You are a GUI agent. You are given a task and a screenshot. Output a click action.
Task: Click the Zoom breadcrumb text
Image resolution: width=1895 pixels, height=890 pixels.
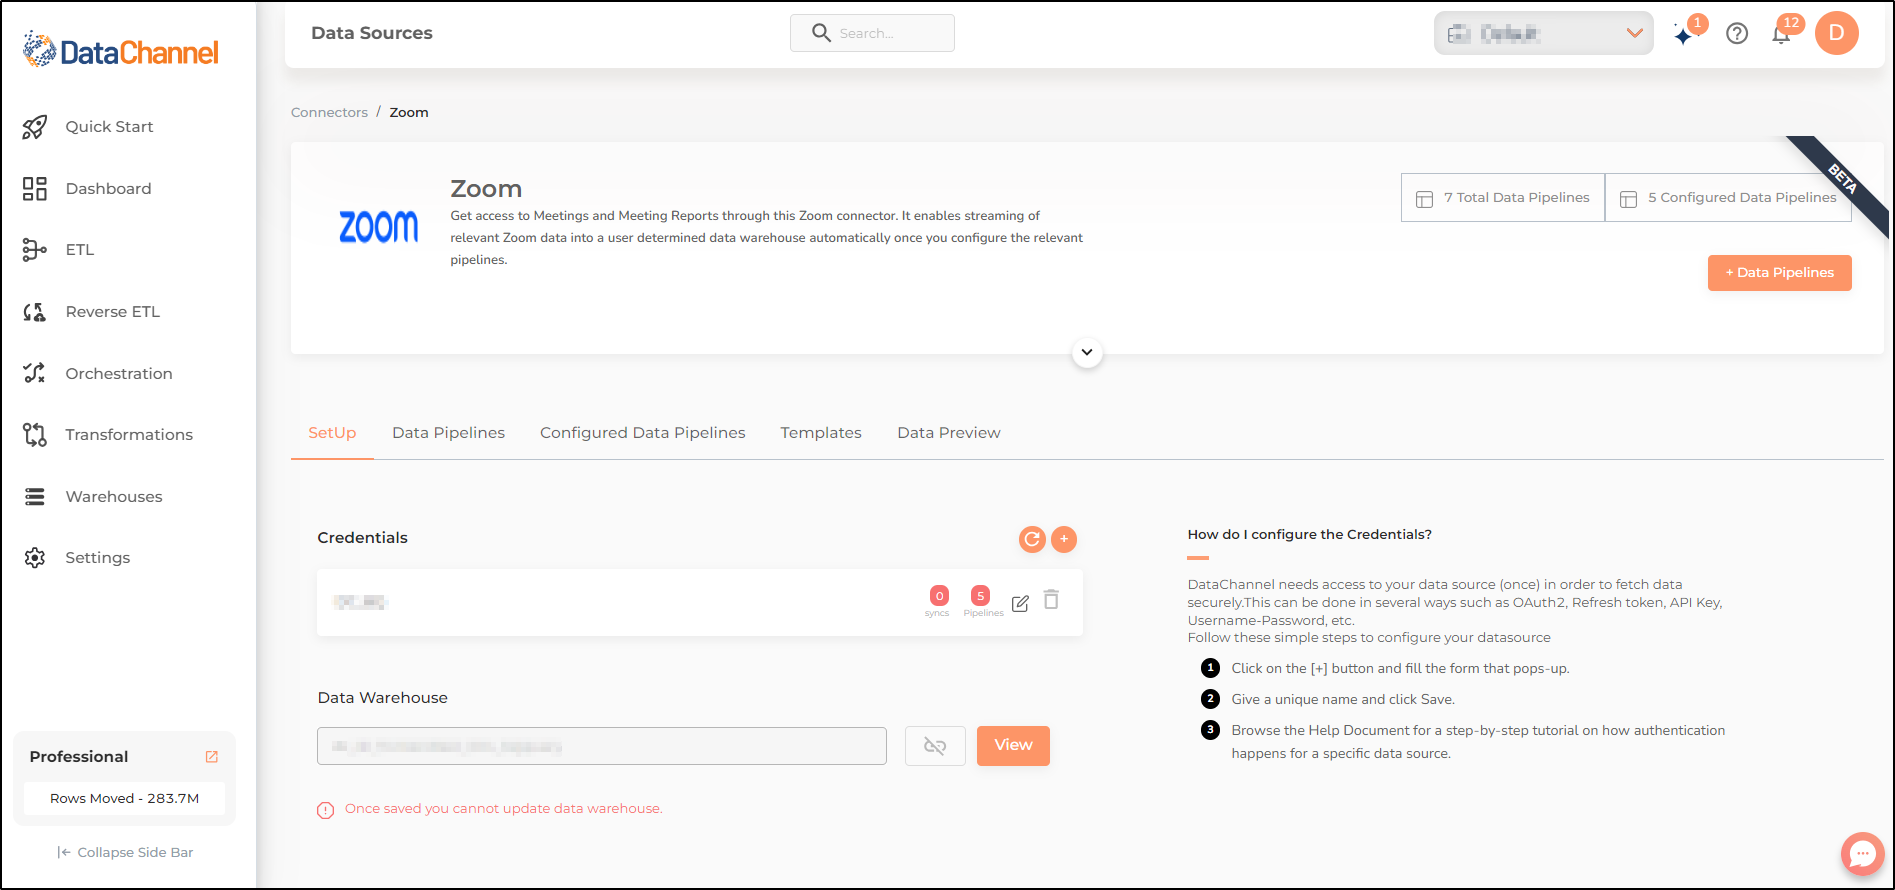pos(409,113)
